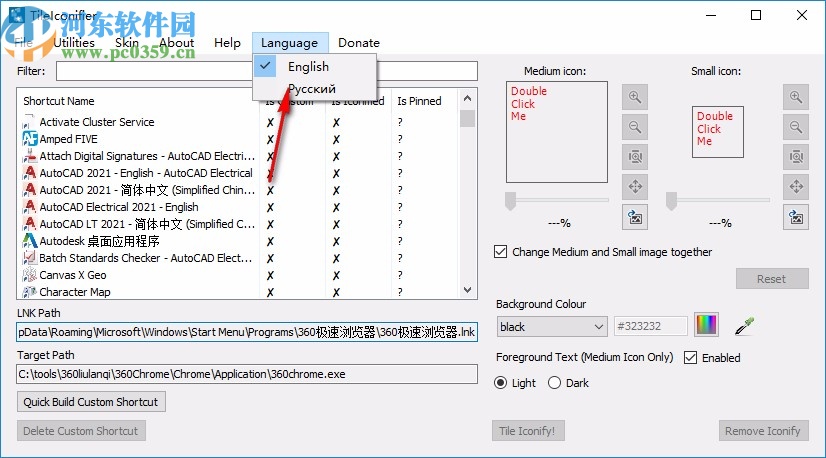The width and height of the screenshot is (826, 458).
Task: Zoom out the medium icon
Action: 635,127
